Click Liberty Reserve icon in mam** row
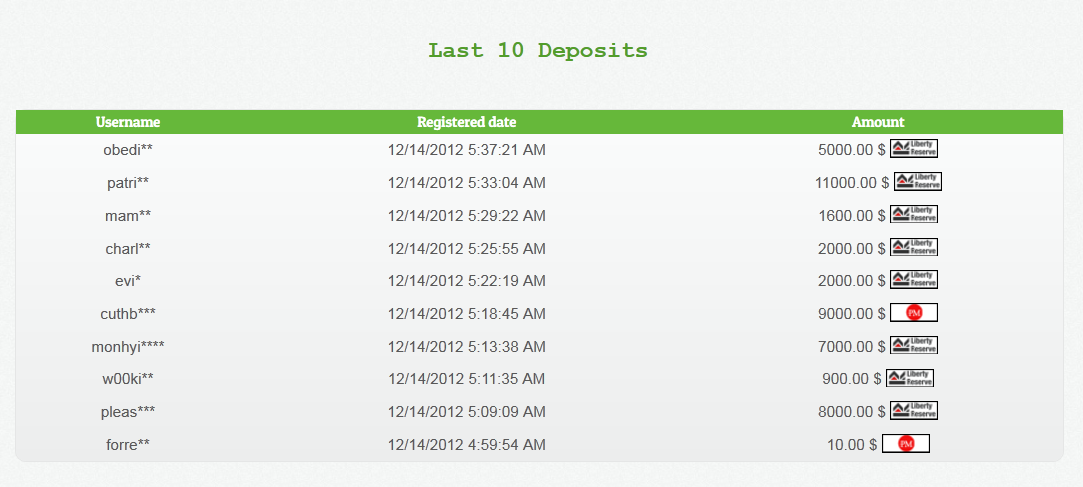This screenshot has height=487, width=1083. pyautogui.click(x=914, y=215)
